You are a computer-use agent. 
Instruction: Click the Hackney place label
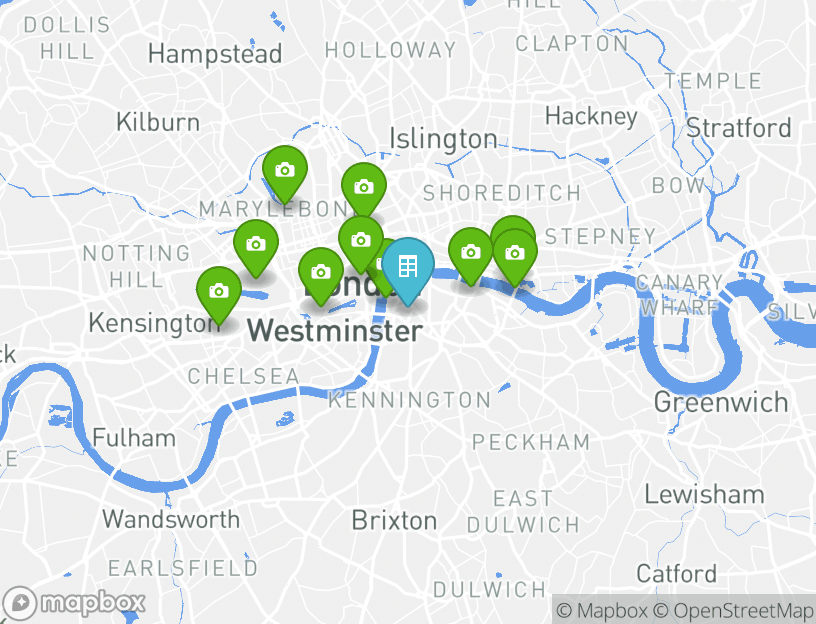pyautogui.click(x=591, y=117)
